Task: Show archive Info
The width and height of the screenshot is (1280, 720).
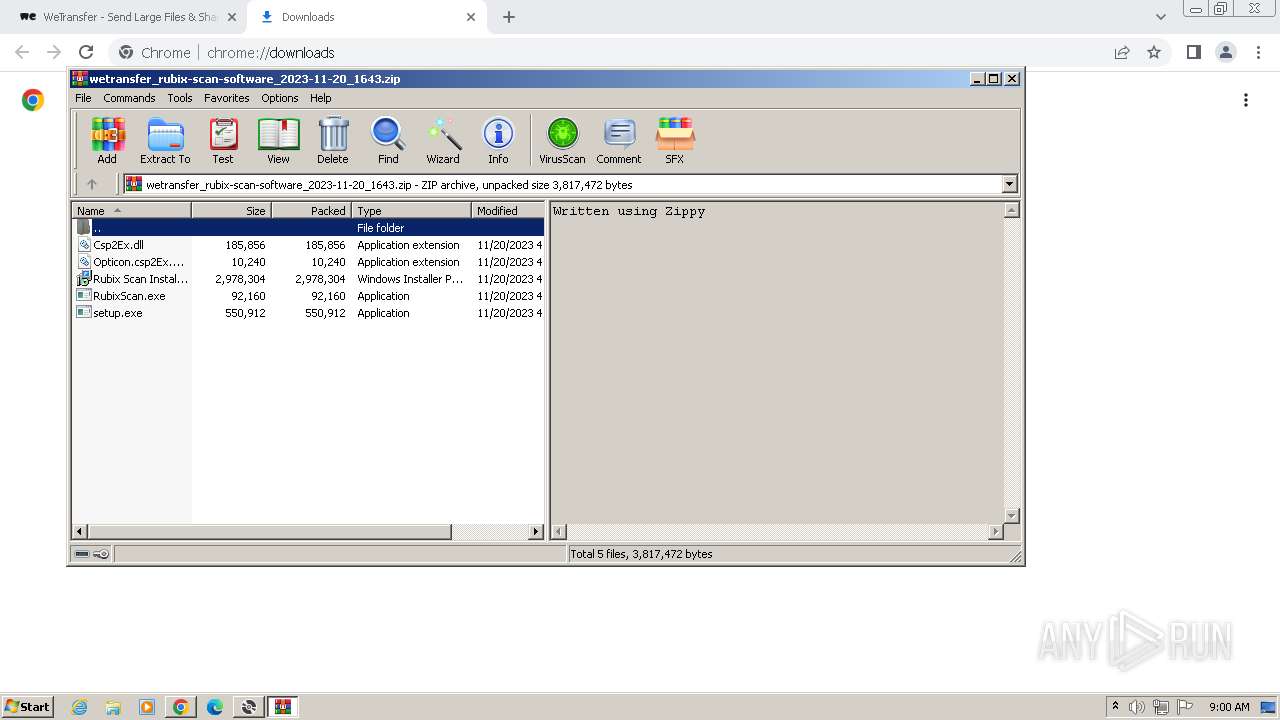Action: click(x=498, y=140)
